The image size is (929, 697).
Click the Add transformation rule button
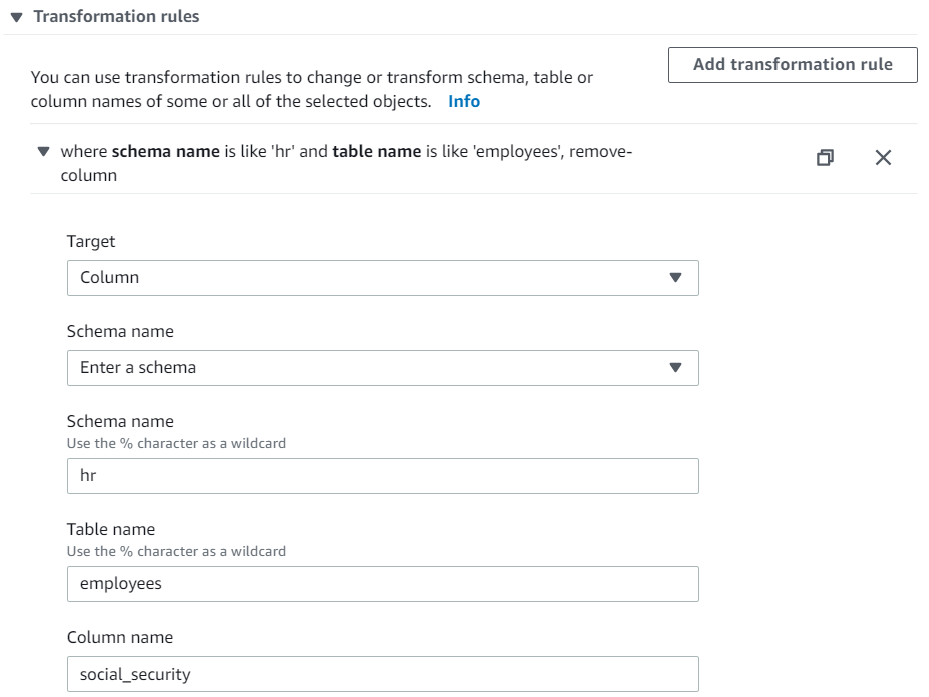792,65
